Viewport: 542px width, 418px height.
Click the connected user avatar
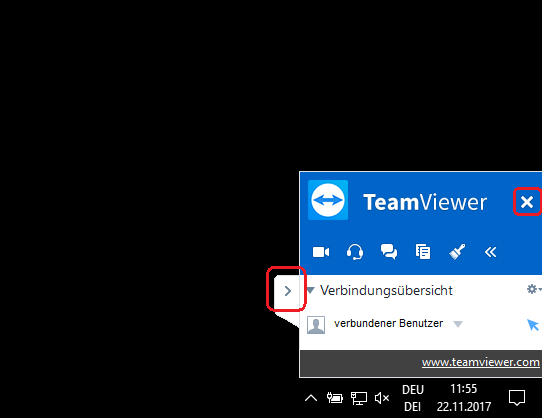316,325
